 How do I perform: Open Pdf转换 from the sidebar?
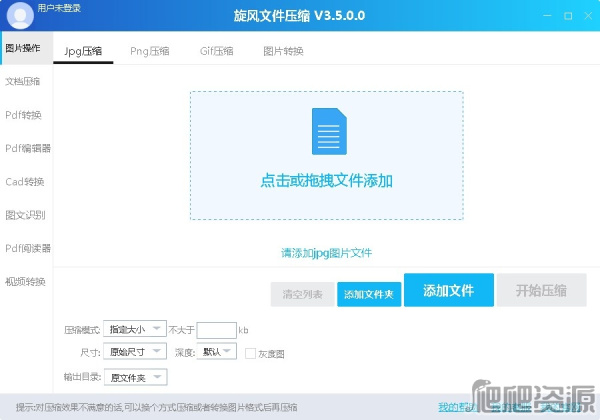tap(25, 115)
